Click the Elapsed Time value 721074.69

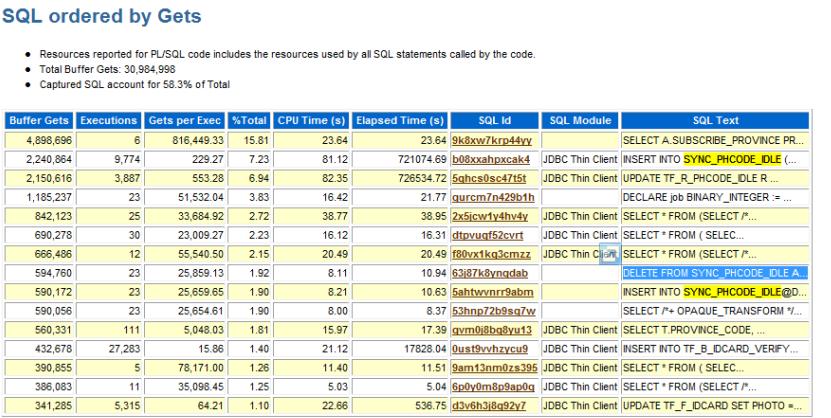[x=422, y=159]
